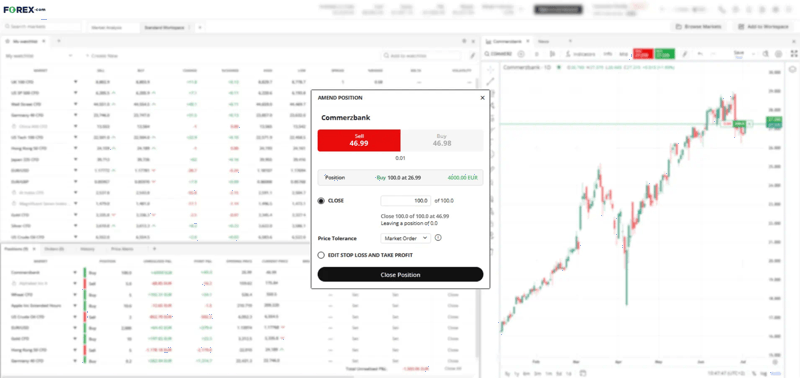This screenshot has width=800, height=378.
Task: Select the trend line drawing tool
Action: (x=490, y=81)
